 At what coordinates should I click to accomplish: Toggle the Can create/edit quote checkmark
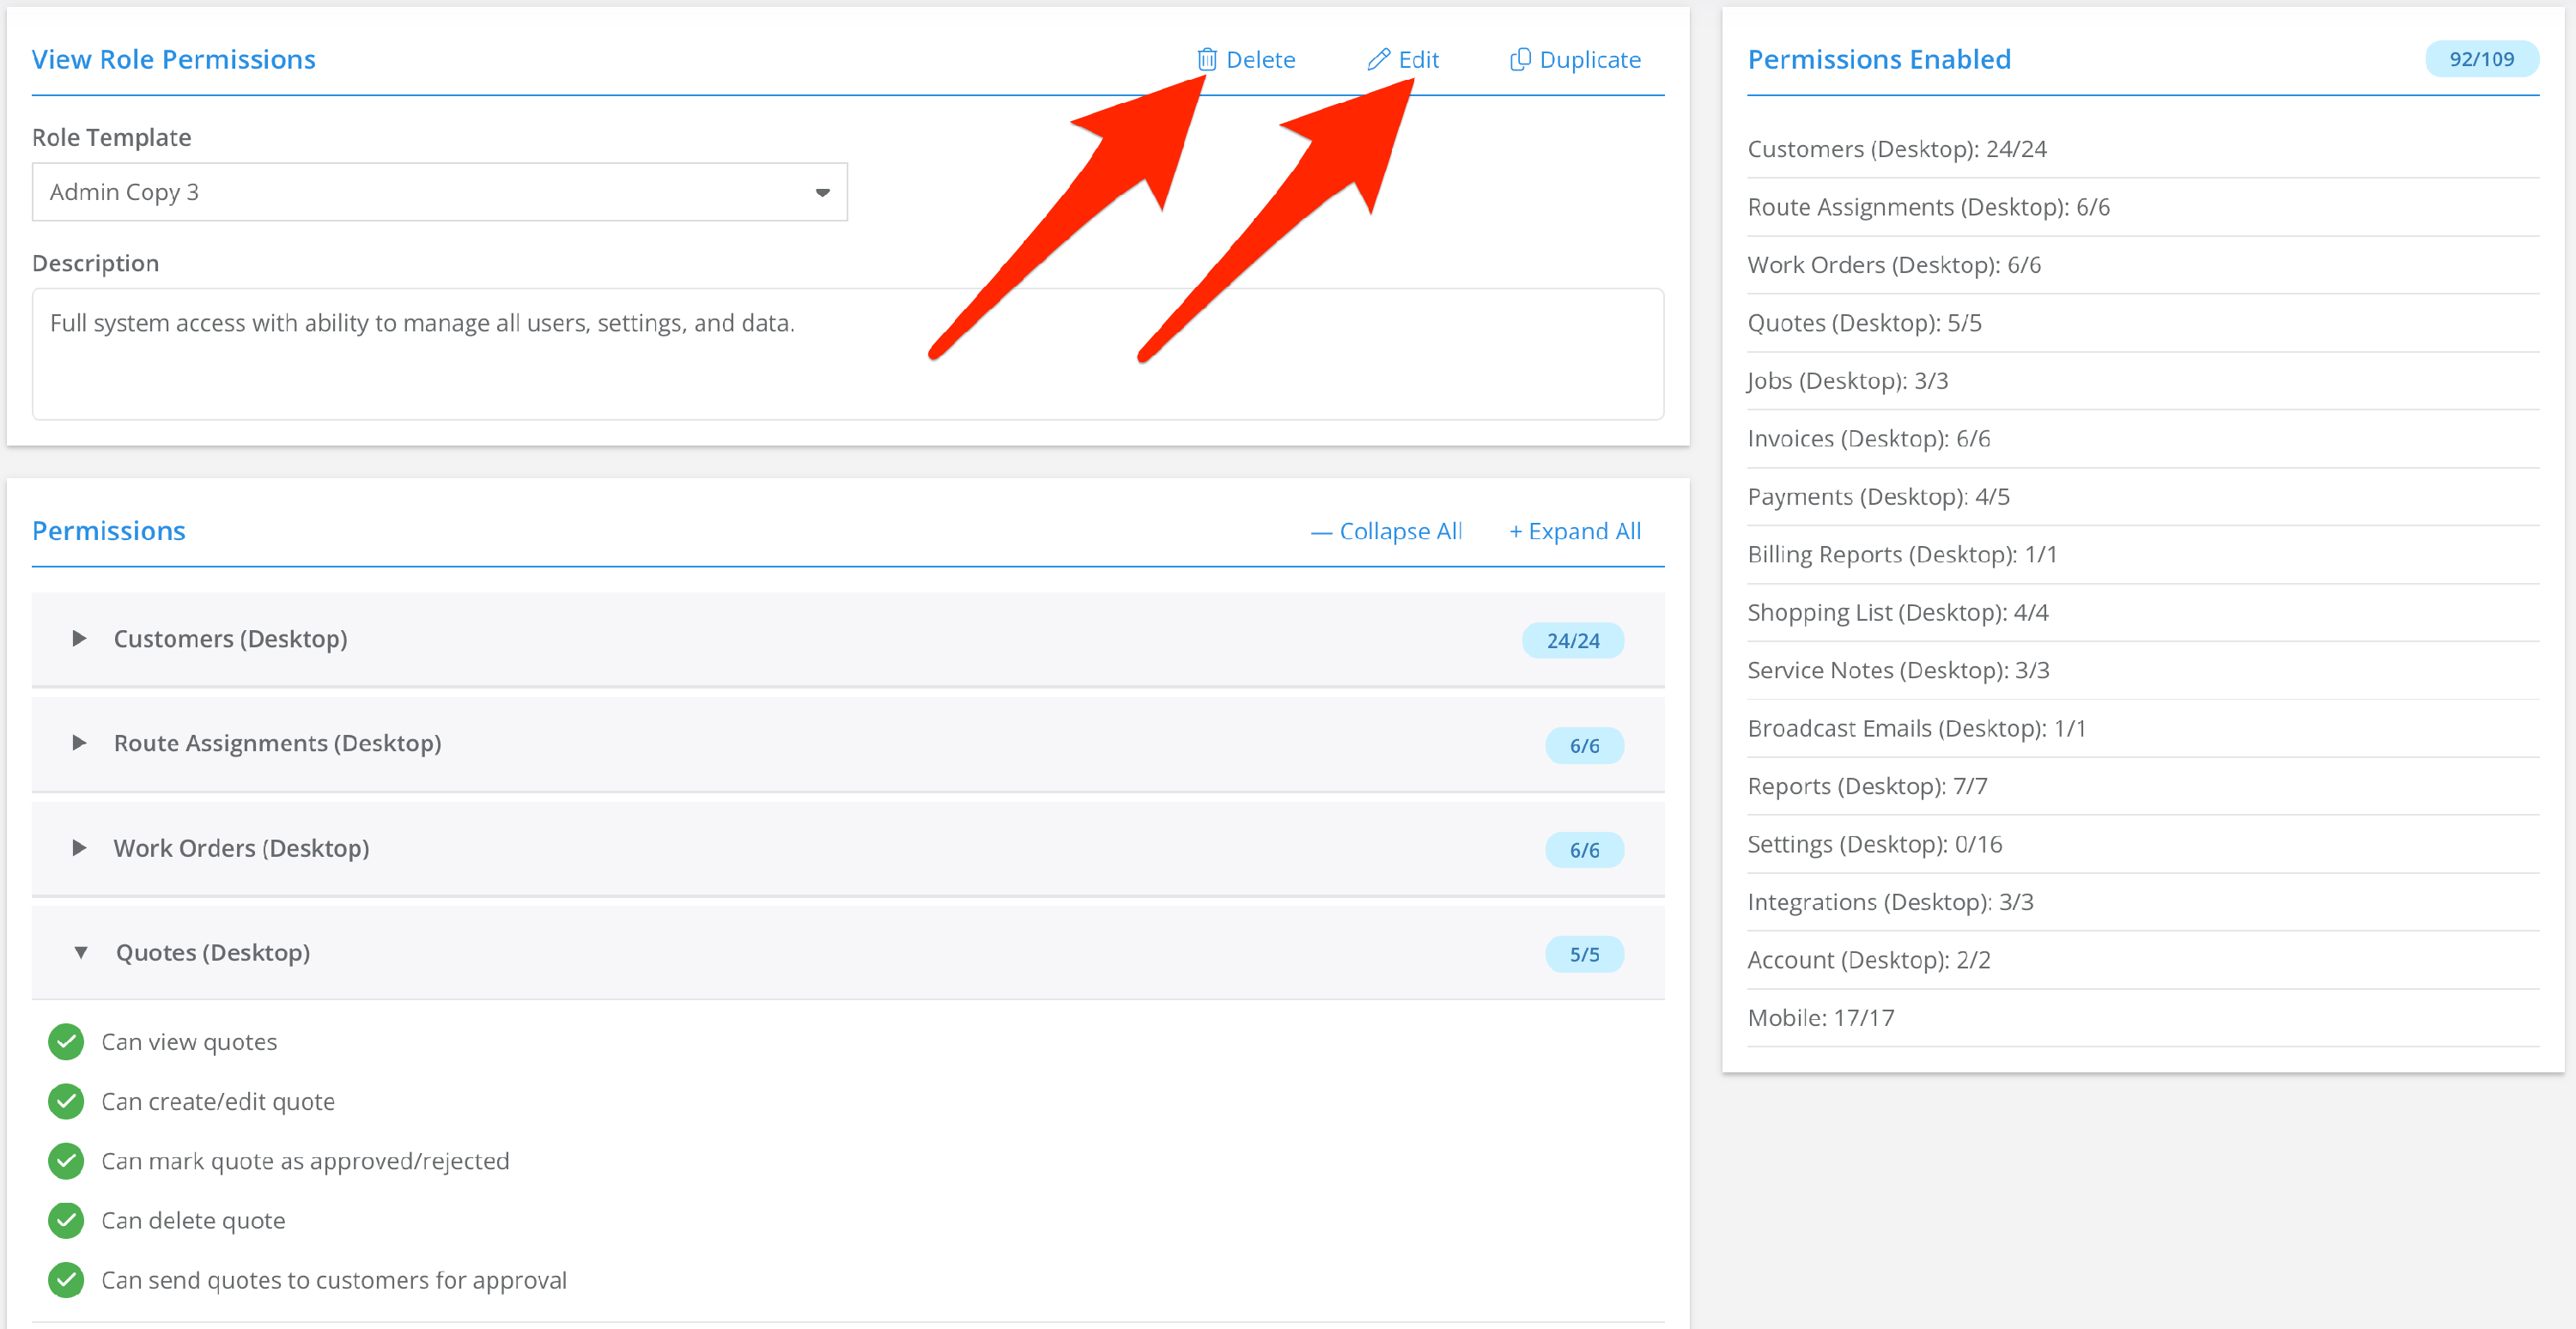coord(66,1101)
